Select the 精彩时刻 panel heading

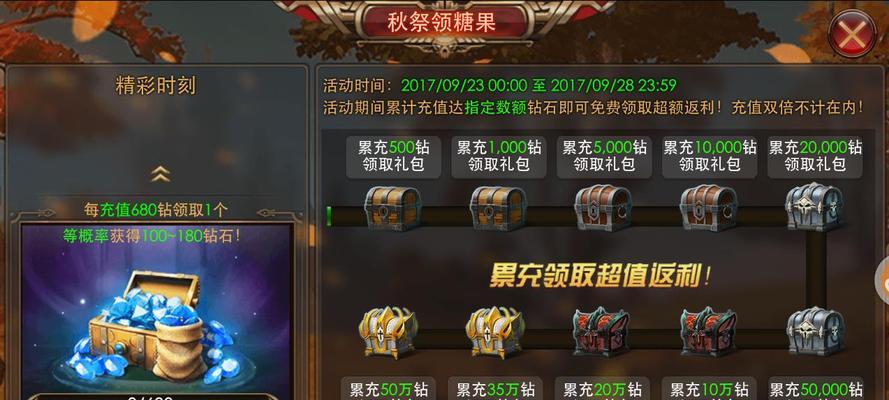coord(155,86)
